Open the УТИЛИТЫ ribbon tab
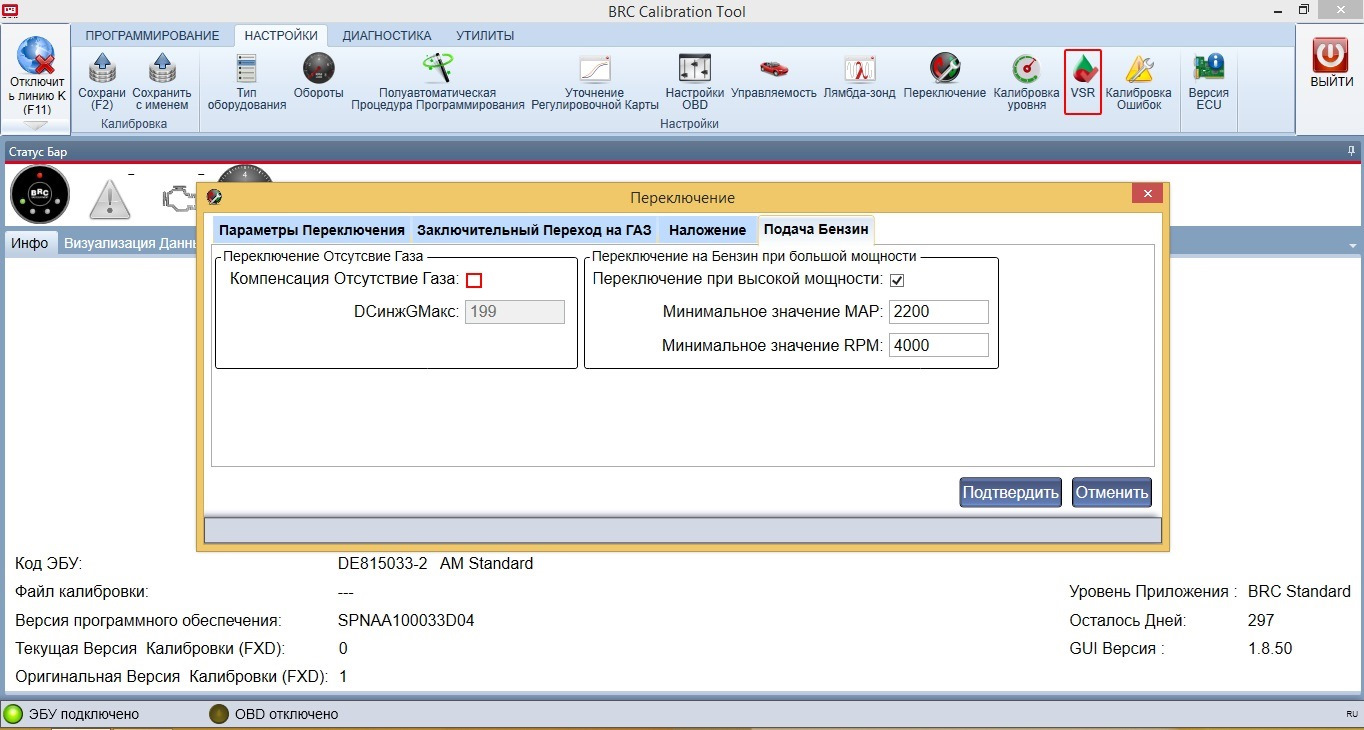 485,35
